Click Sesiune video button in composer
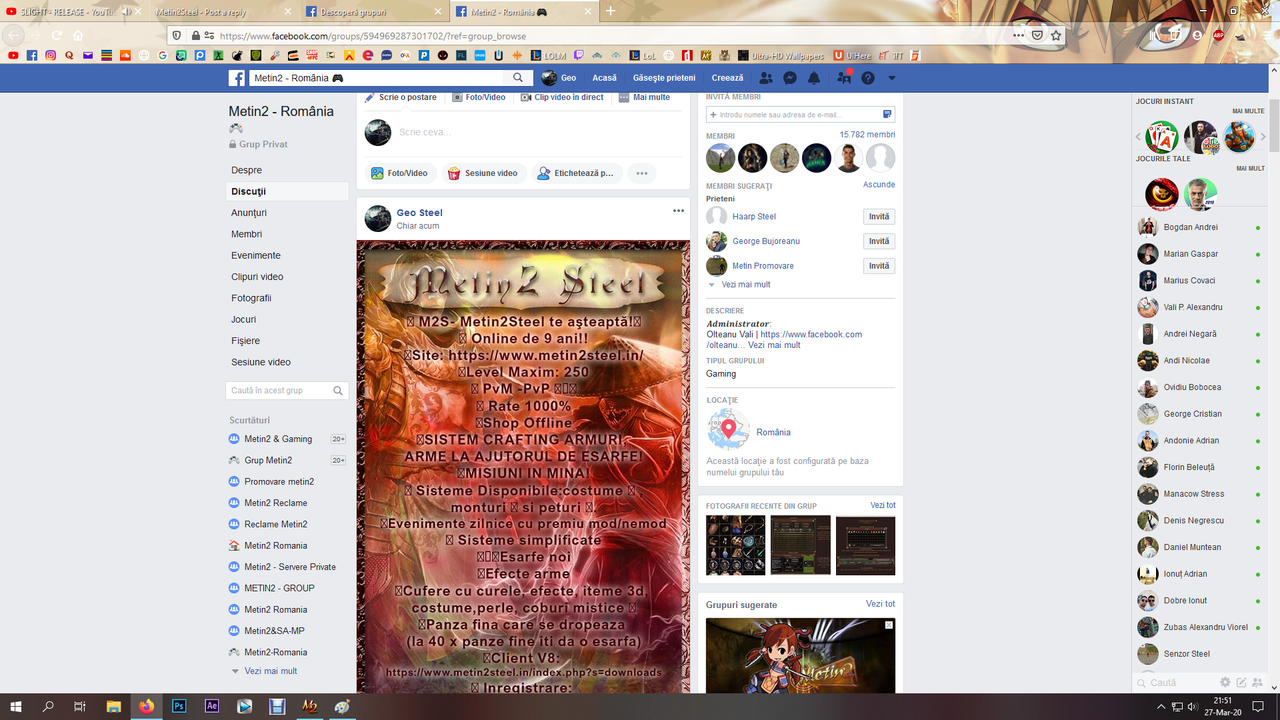This screenshot has height=720, width=1280. coord(482,173)
